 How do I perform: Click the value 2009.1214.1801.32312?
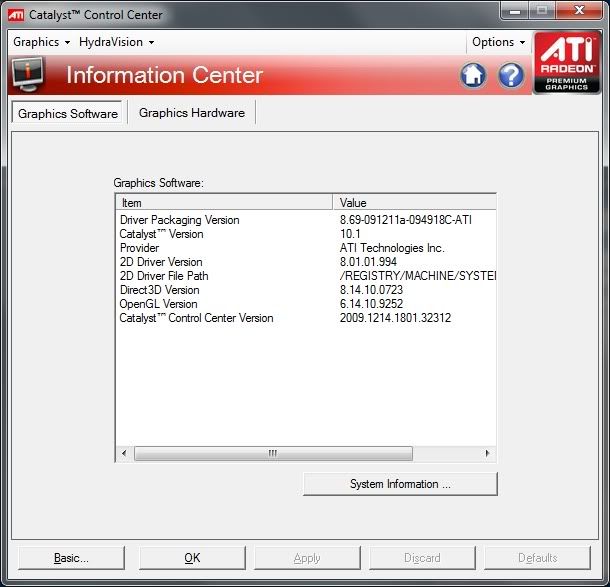[x=395, y=318]
